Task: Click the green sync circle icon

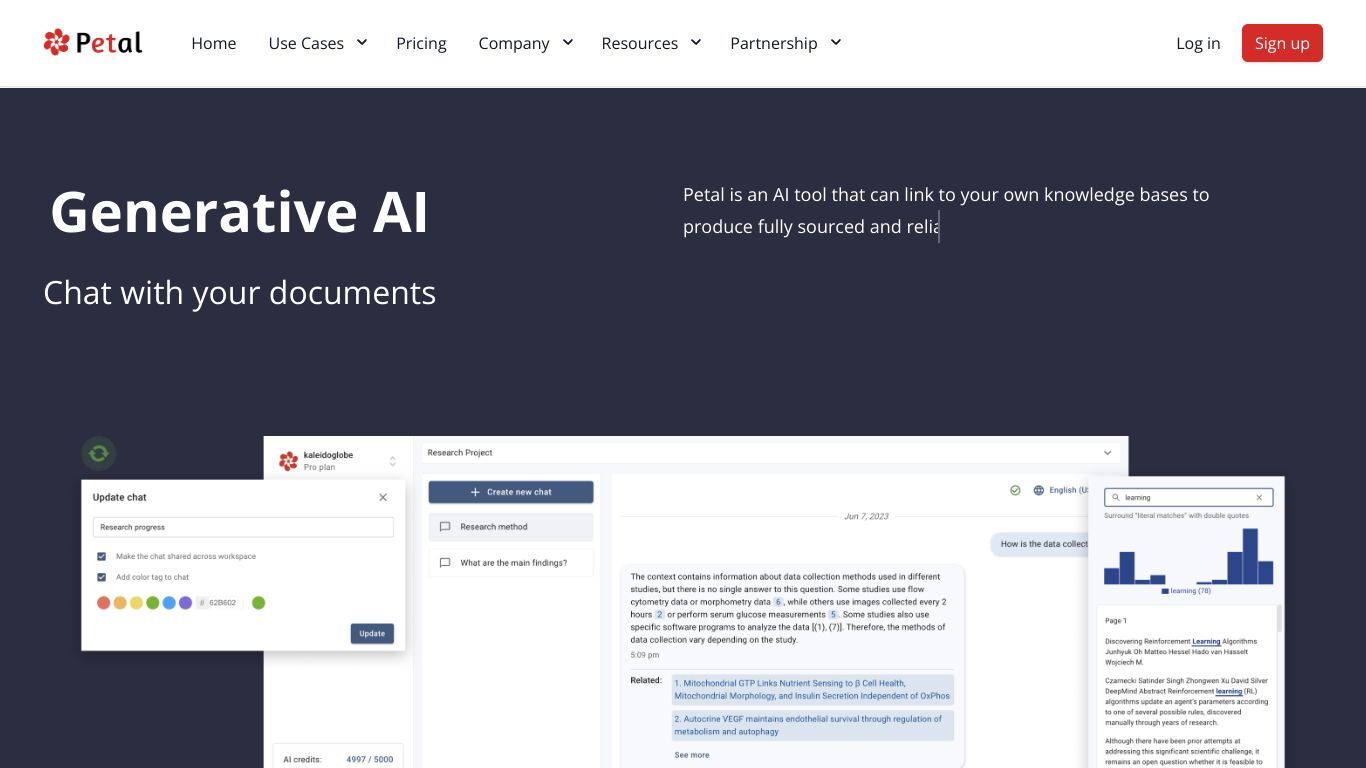Action: click(x=98, y=453)
